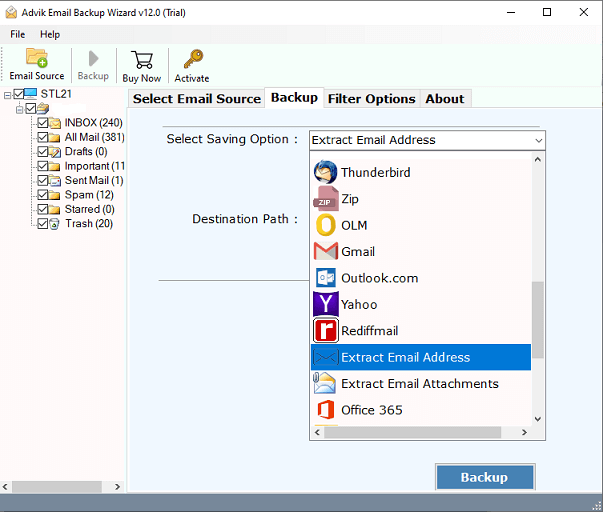Image resolution: width=603 pixels, height=512 pixels.
Task: Click the dropdown horizontal scroll left arrow
Action: click(317, 432)
